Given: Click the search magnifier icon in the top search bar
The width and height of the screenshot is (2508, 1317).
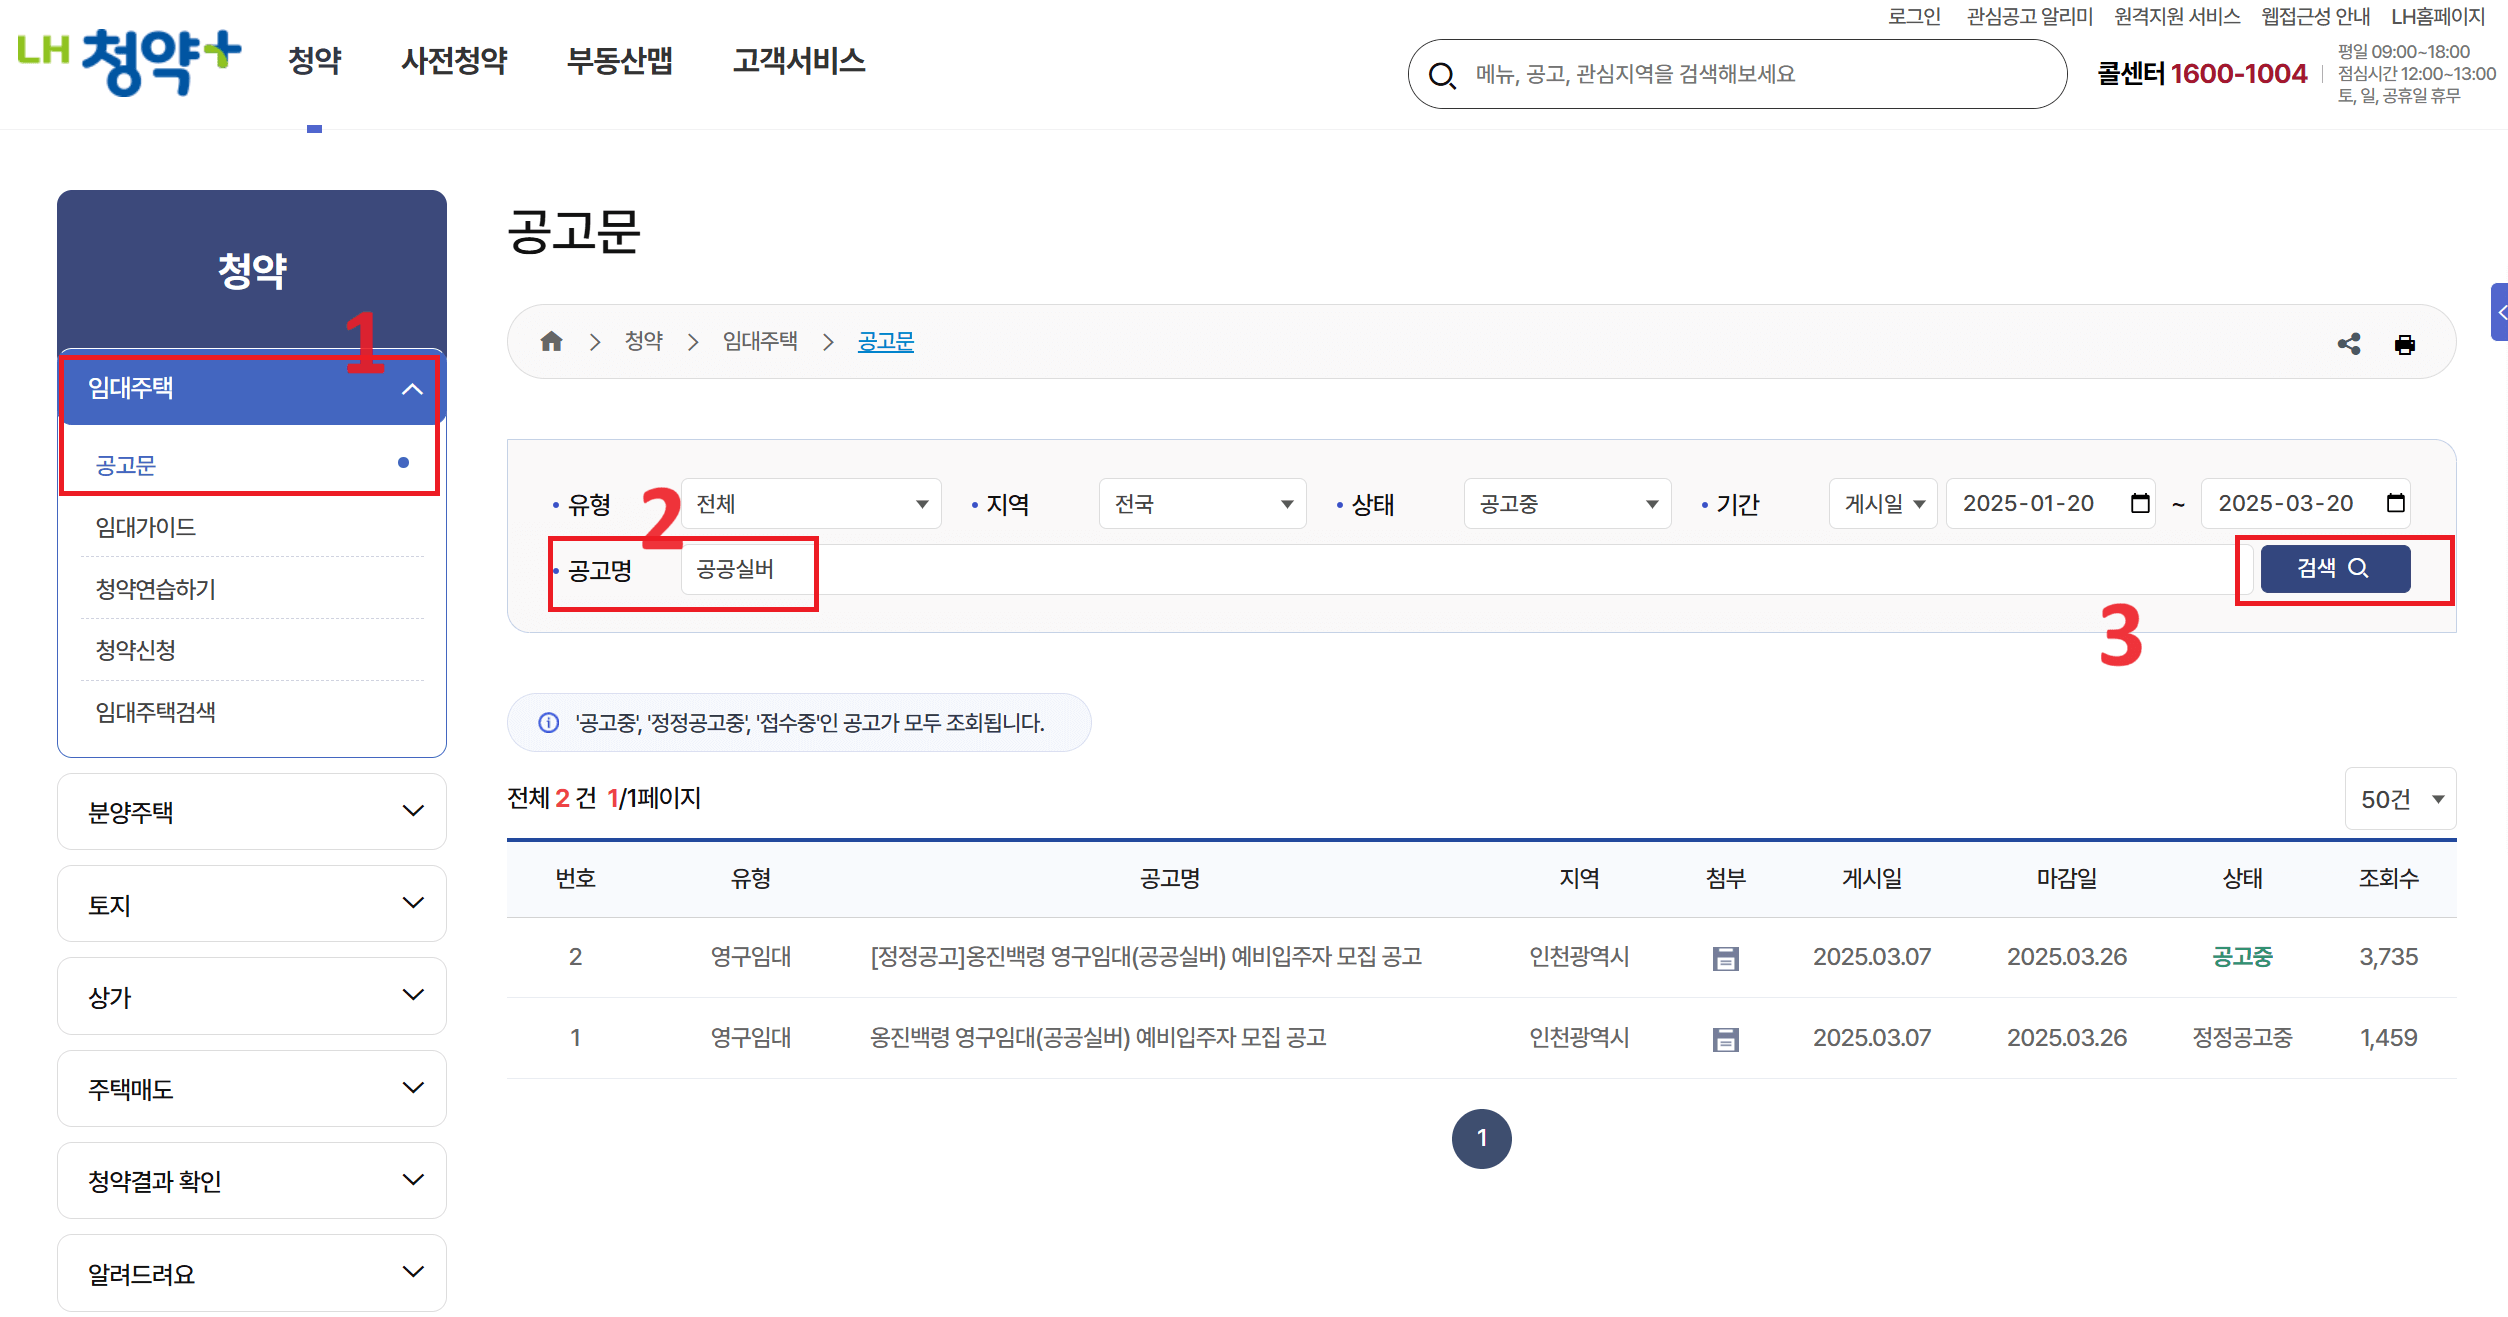Looking at the screenshot, I should (1442, 73).
